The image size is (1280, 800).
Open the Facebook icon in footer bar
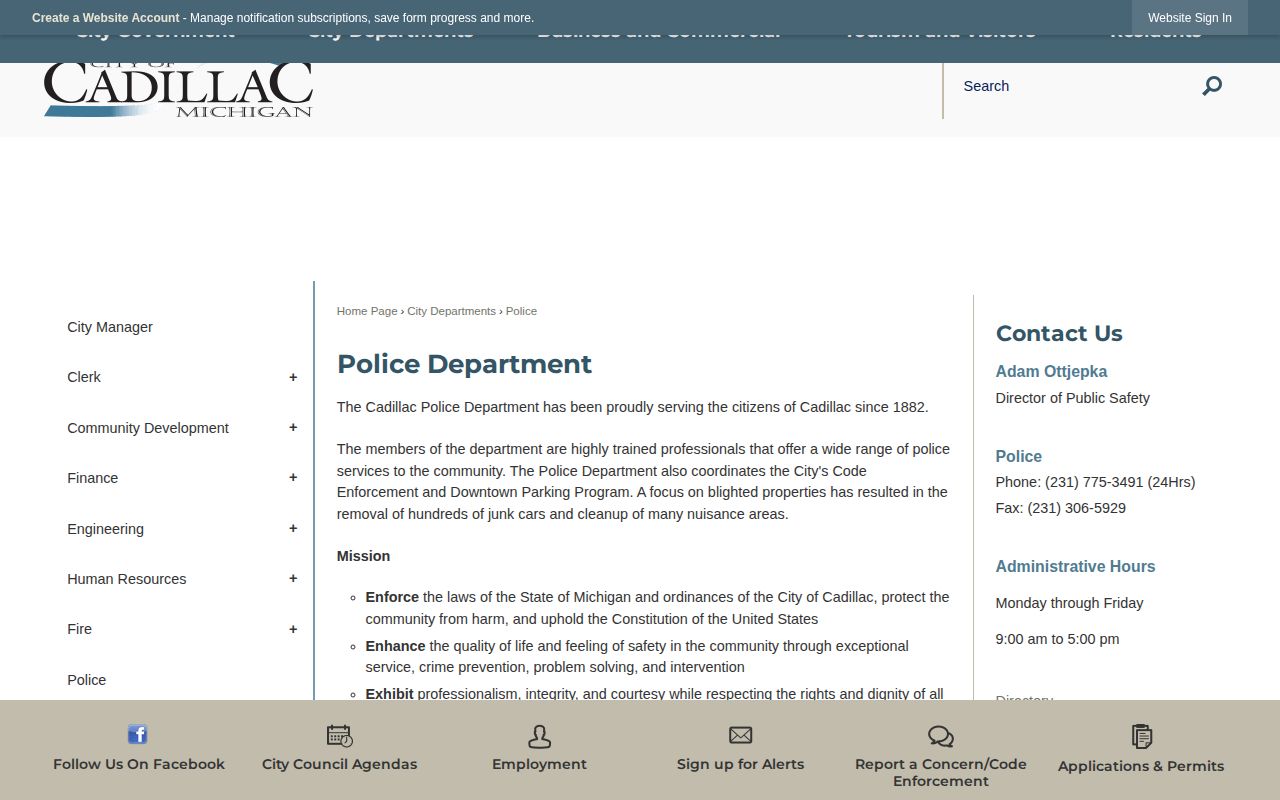coord(138,735)
